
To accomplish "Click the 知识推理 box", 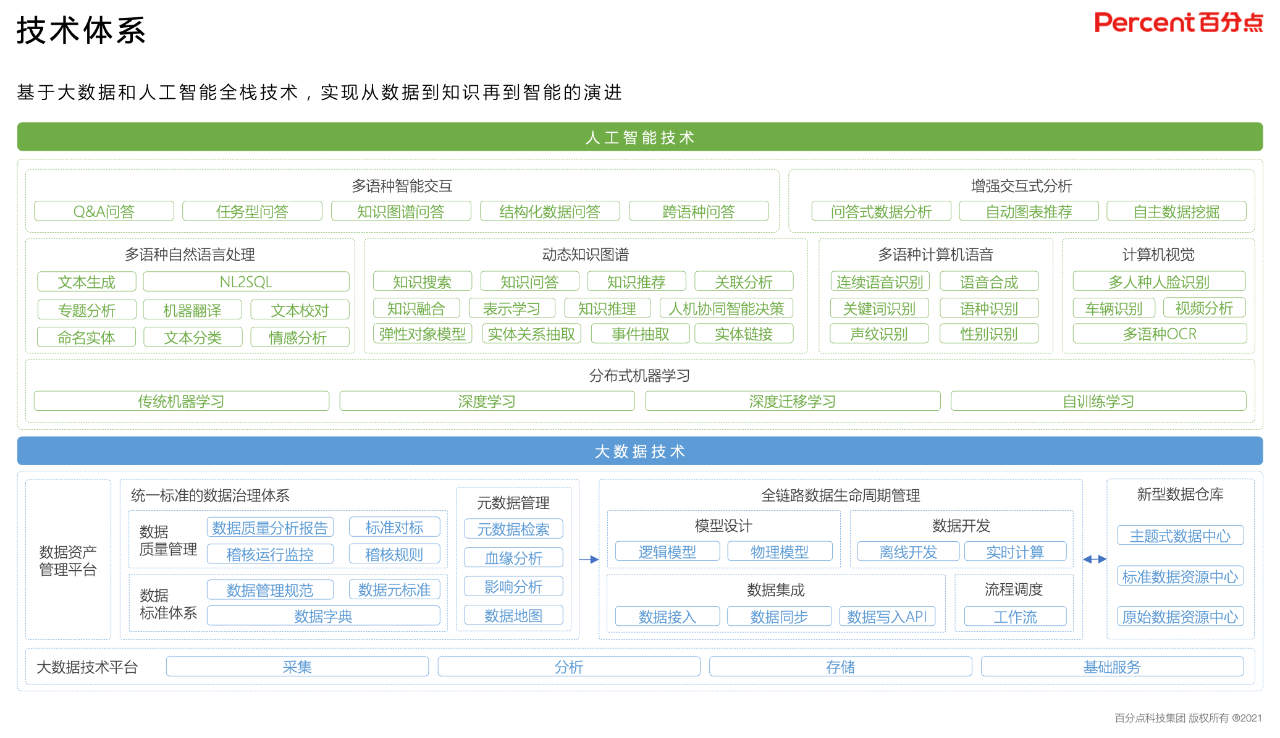I will click(x=607, y=308).
